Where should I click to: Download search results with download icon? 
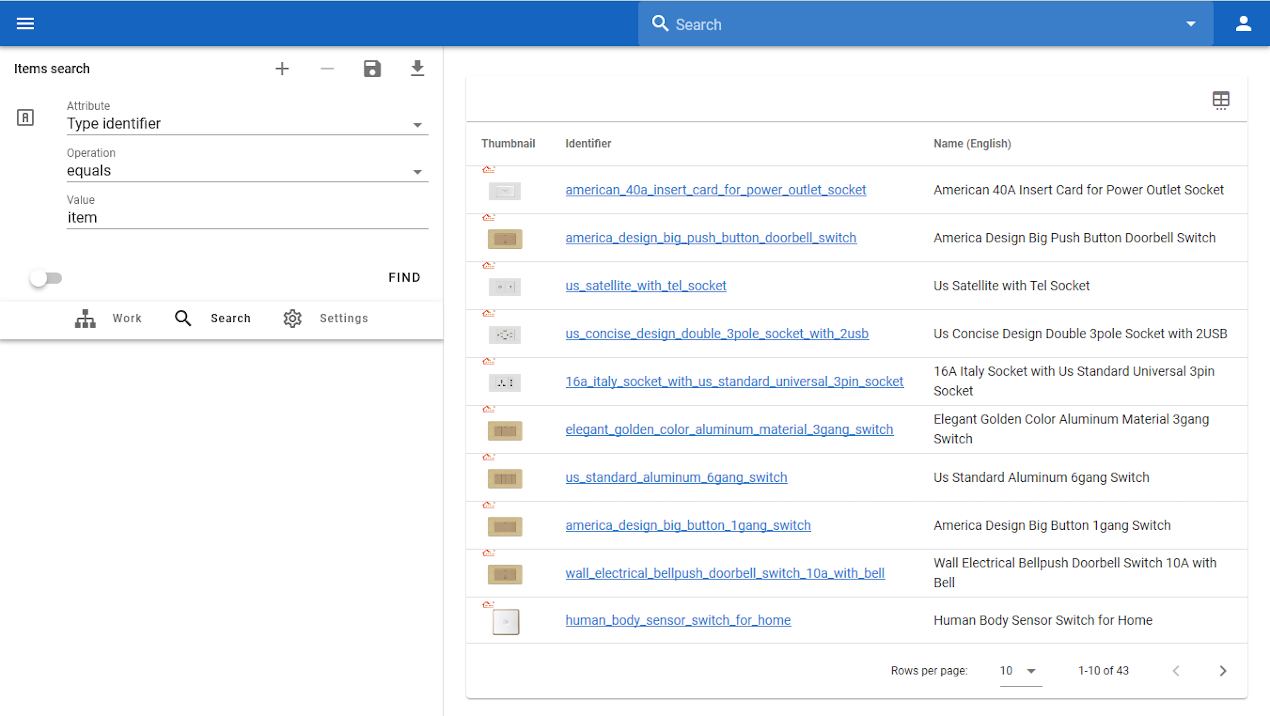pyautogui.click(x=418, y=69)
